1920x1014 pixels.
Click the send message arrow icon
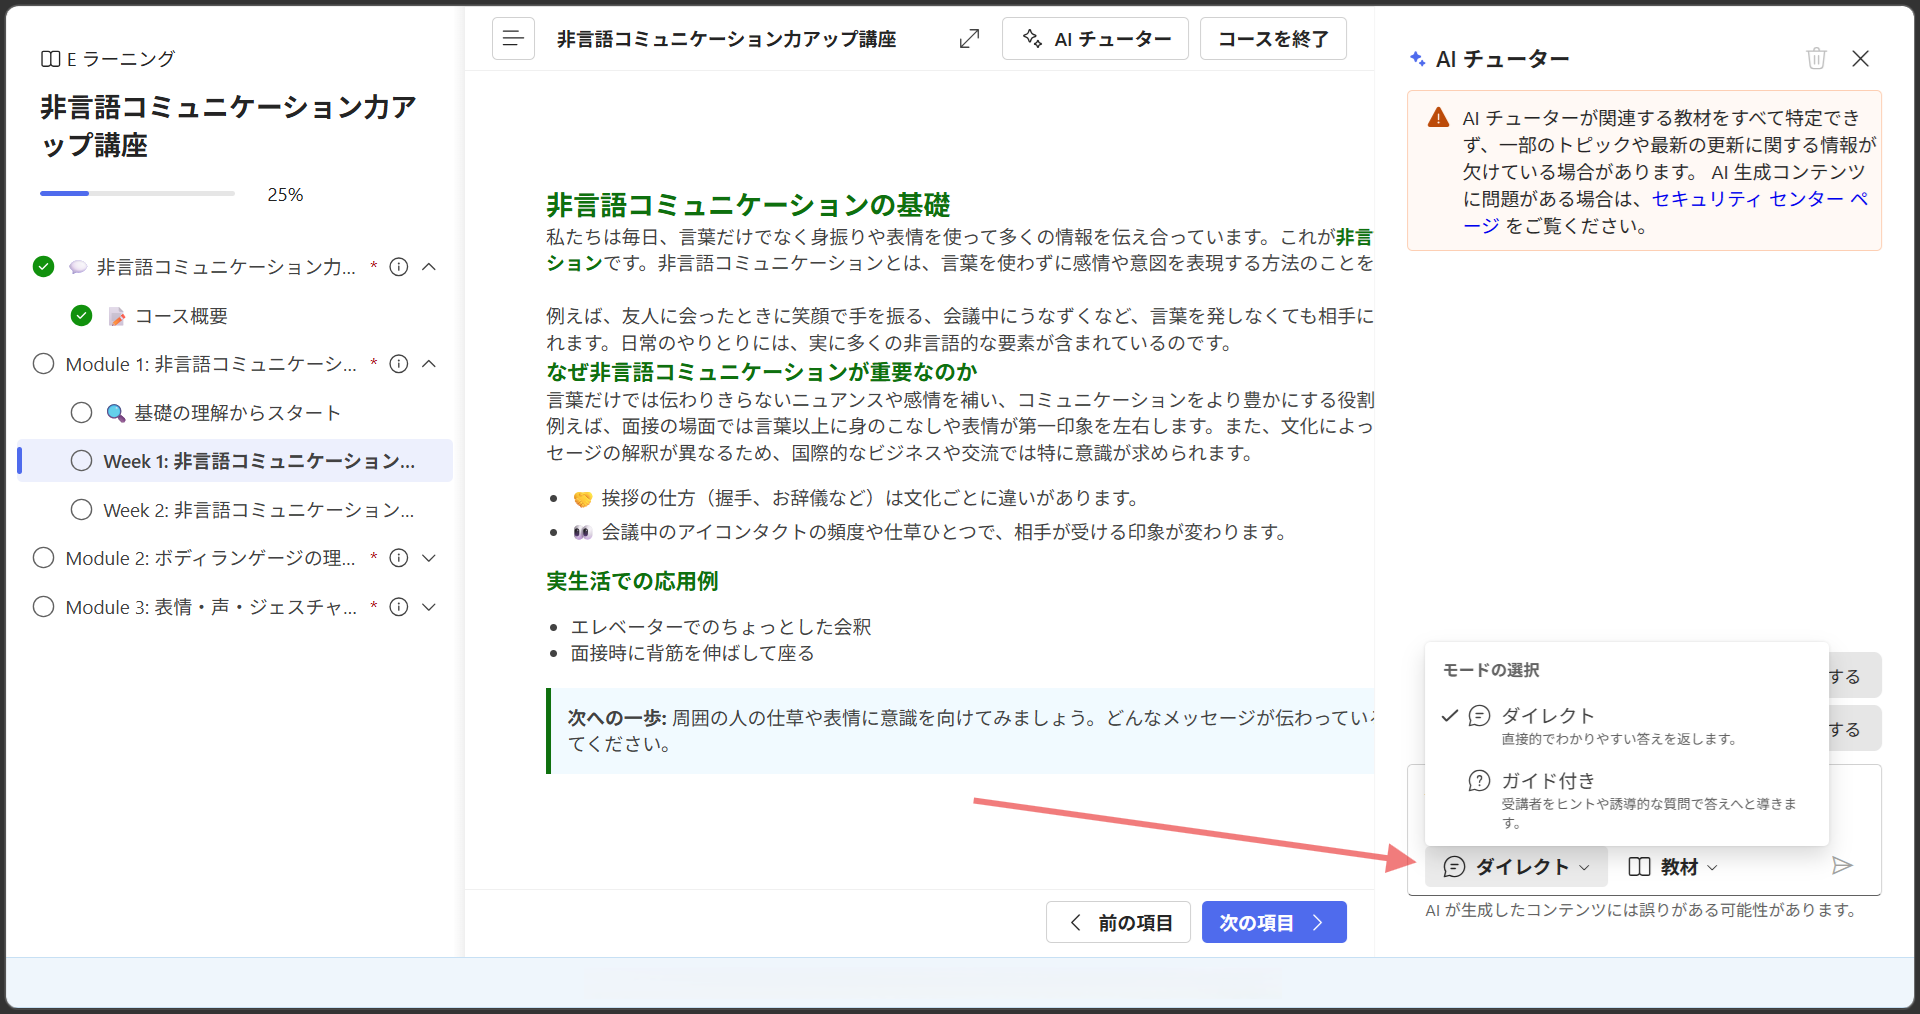pos(1842,866)
